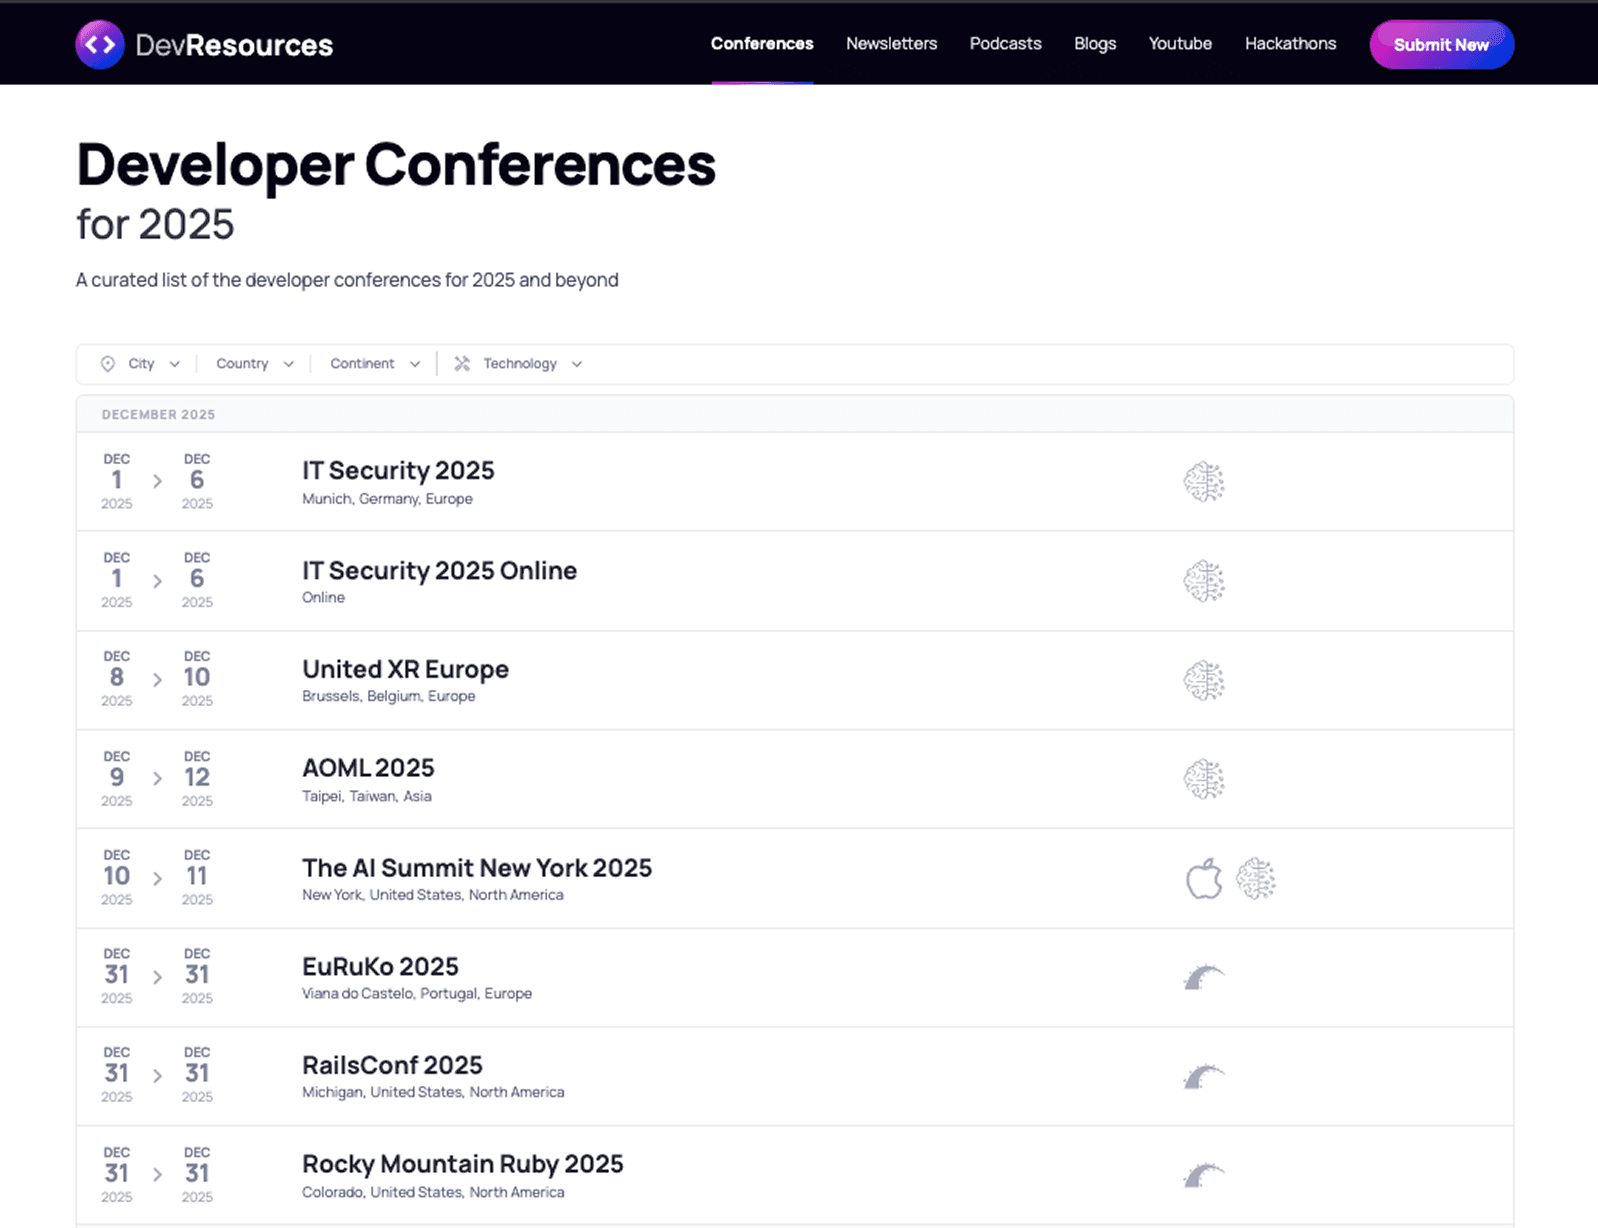1598x1228 pixels.
Task: Open the Continent filter dropdown
Action: tap(375, 364)
